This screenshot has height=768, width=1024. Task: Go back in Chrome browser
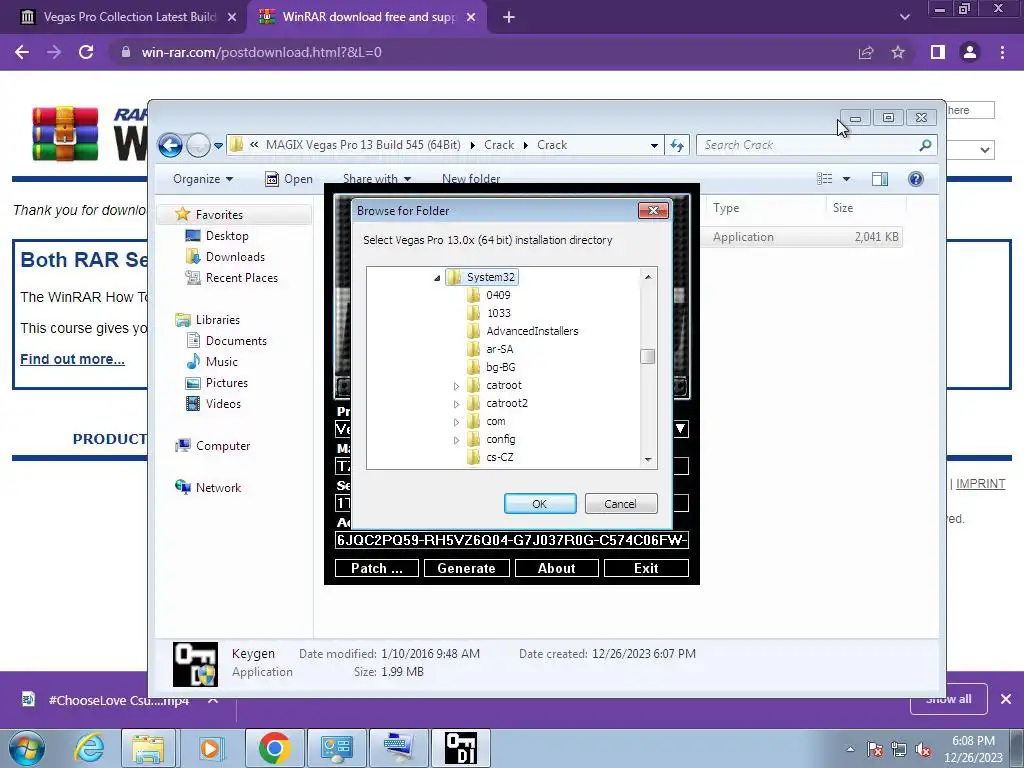22,52
